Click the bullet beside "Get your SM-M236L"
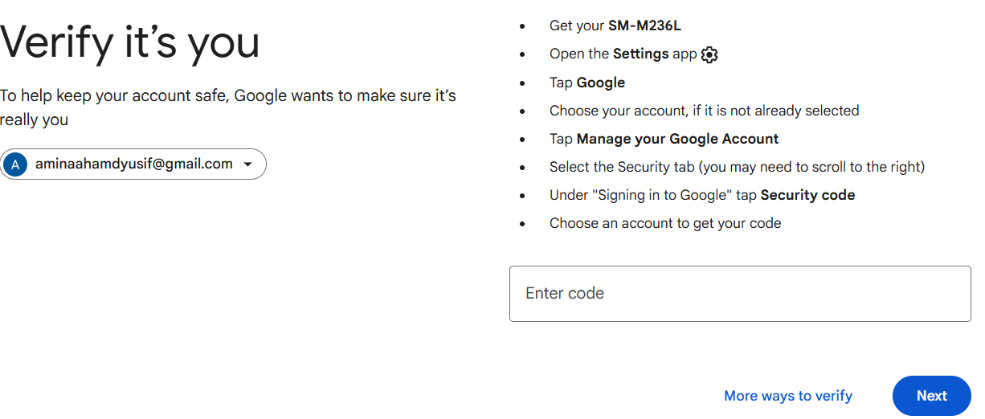 pos(522,26)
